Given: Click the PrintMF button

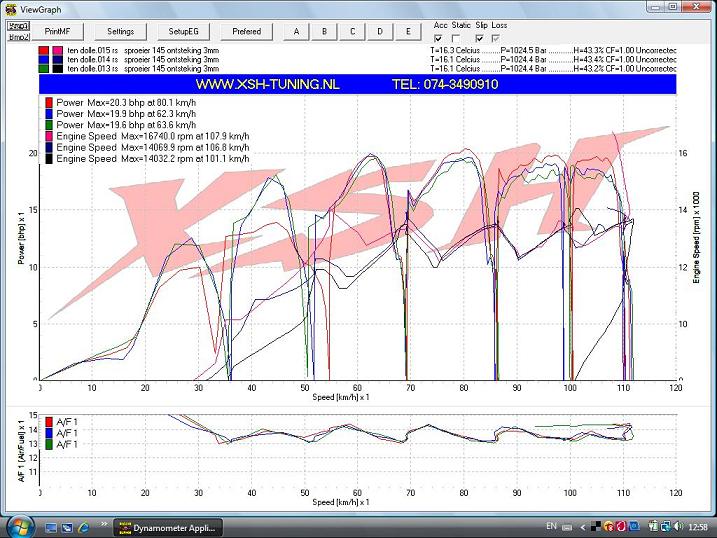Looking at the screenshot, I should coord(58,32).
